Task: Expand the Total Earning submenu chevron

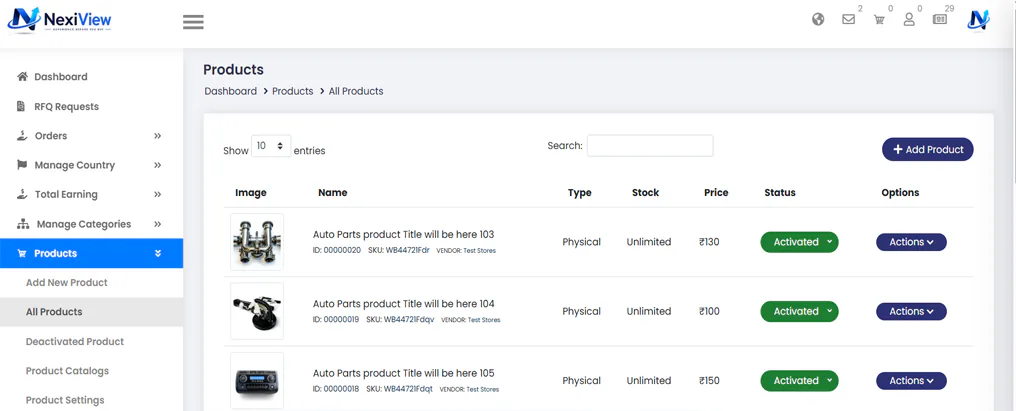Action: point(157,194)
